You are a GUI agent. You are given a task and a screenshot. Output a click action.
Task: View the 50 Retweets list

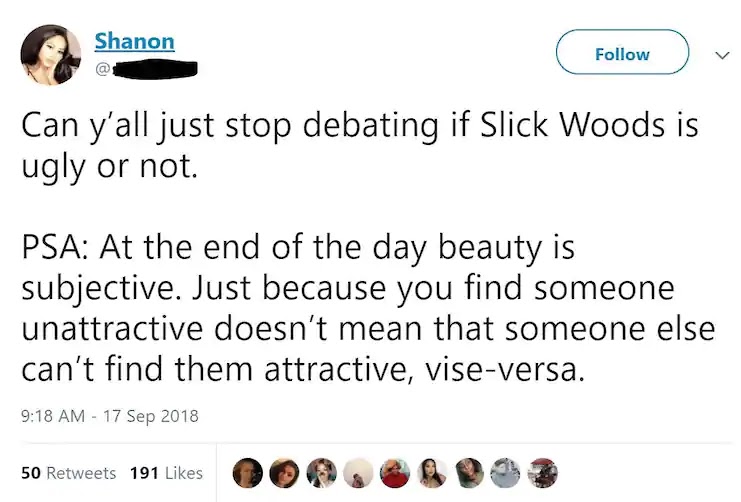click(x=69, y=473)
